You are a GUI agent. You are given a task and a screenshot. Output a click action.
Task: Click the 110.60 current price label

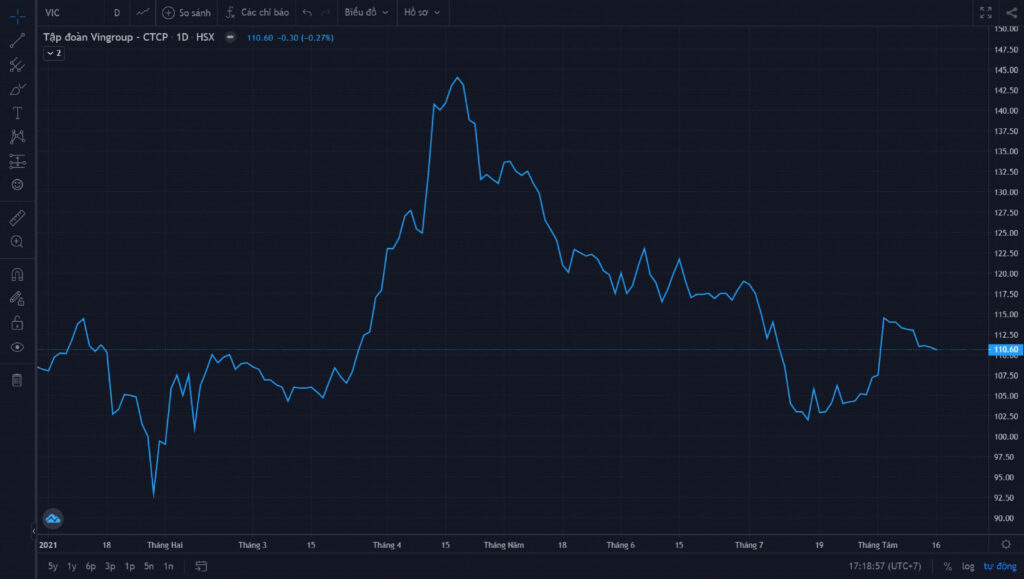[1006, 350]
